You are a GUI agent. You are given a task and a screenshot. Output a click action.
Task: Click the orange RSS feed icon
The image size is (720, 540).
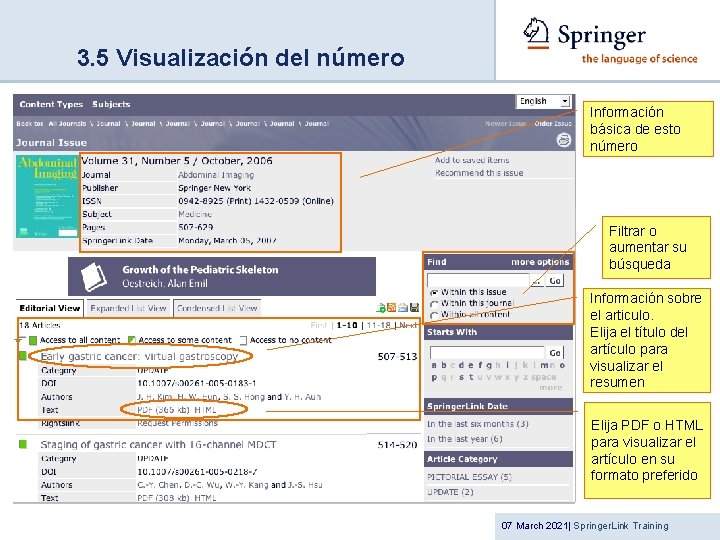click(391, 308)
